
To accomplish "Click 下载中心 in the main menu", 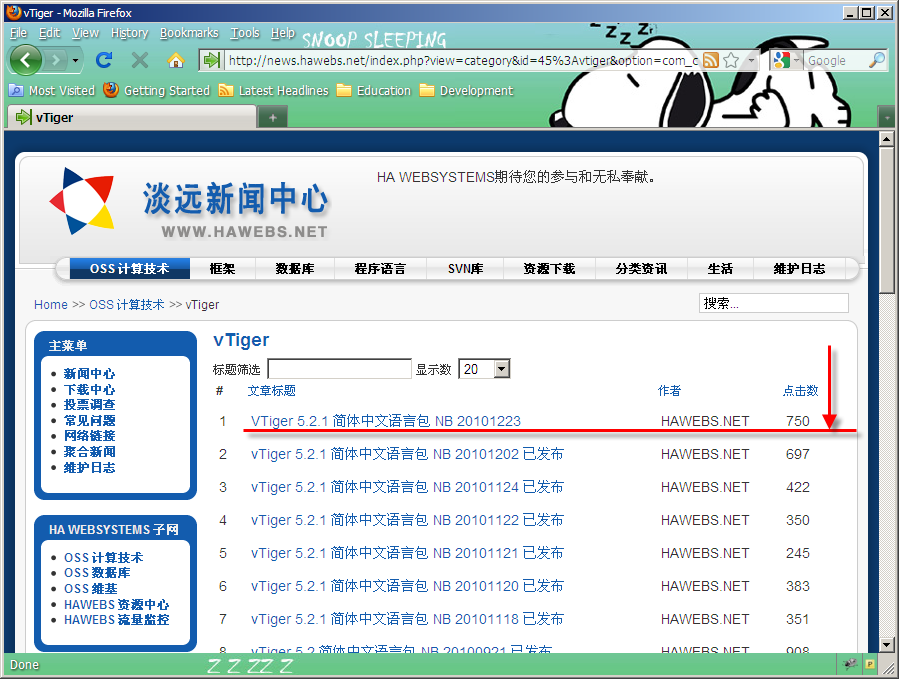I will pos(89,389).
